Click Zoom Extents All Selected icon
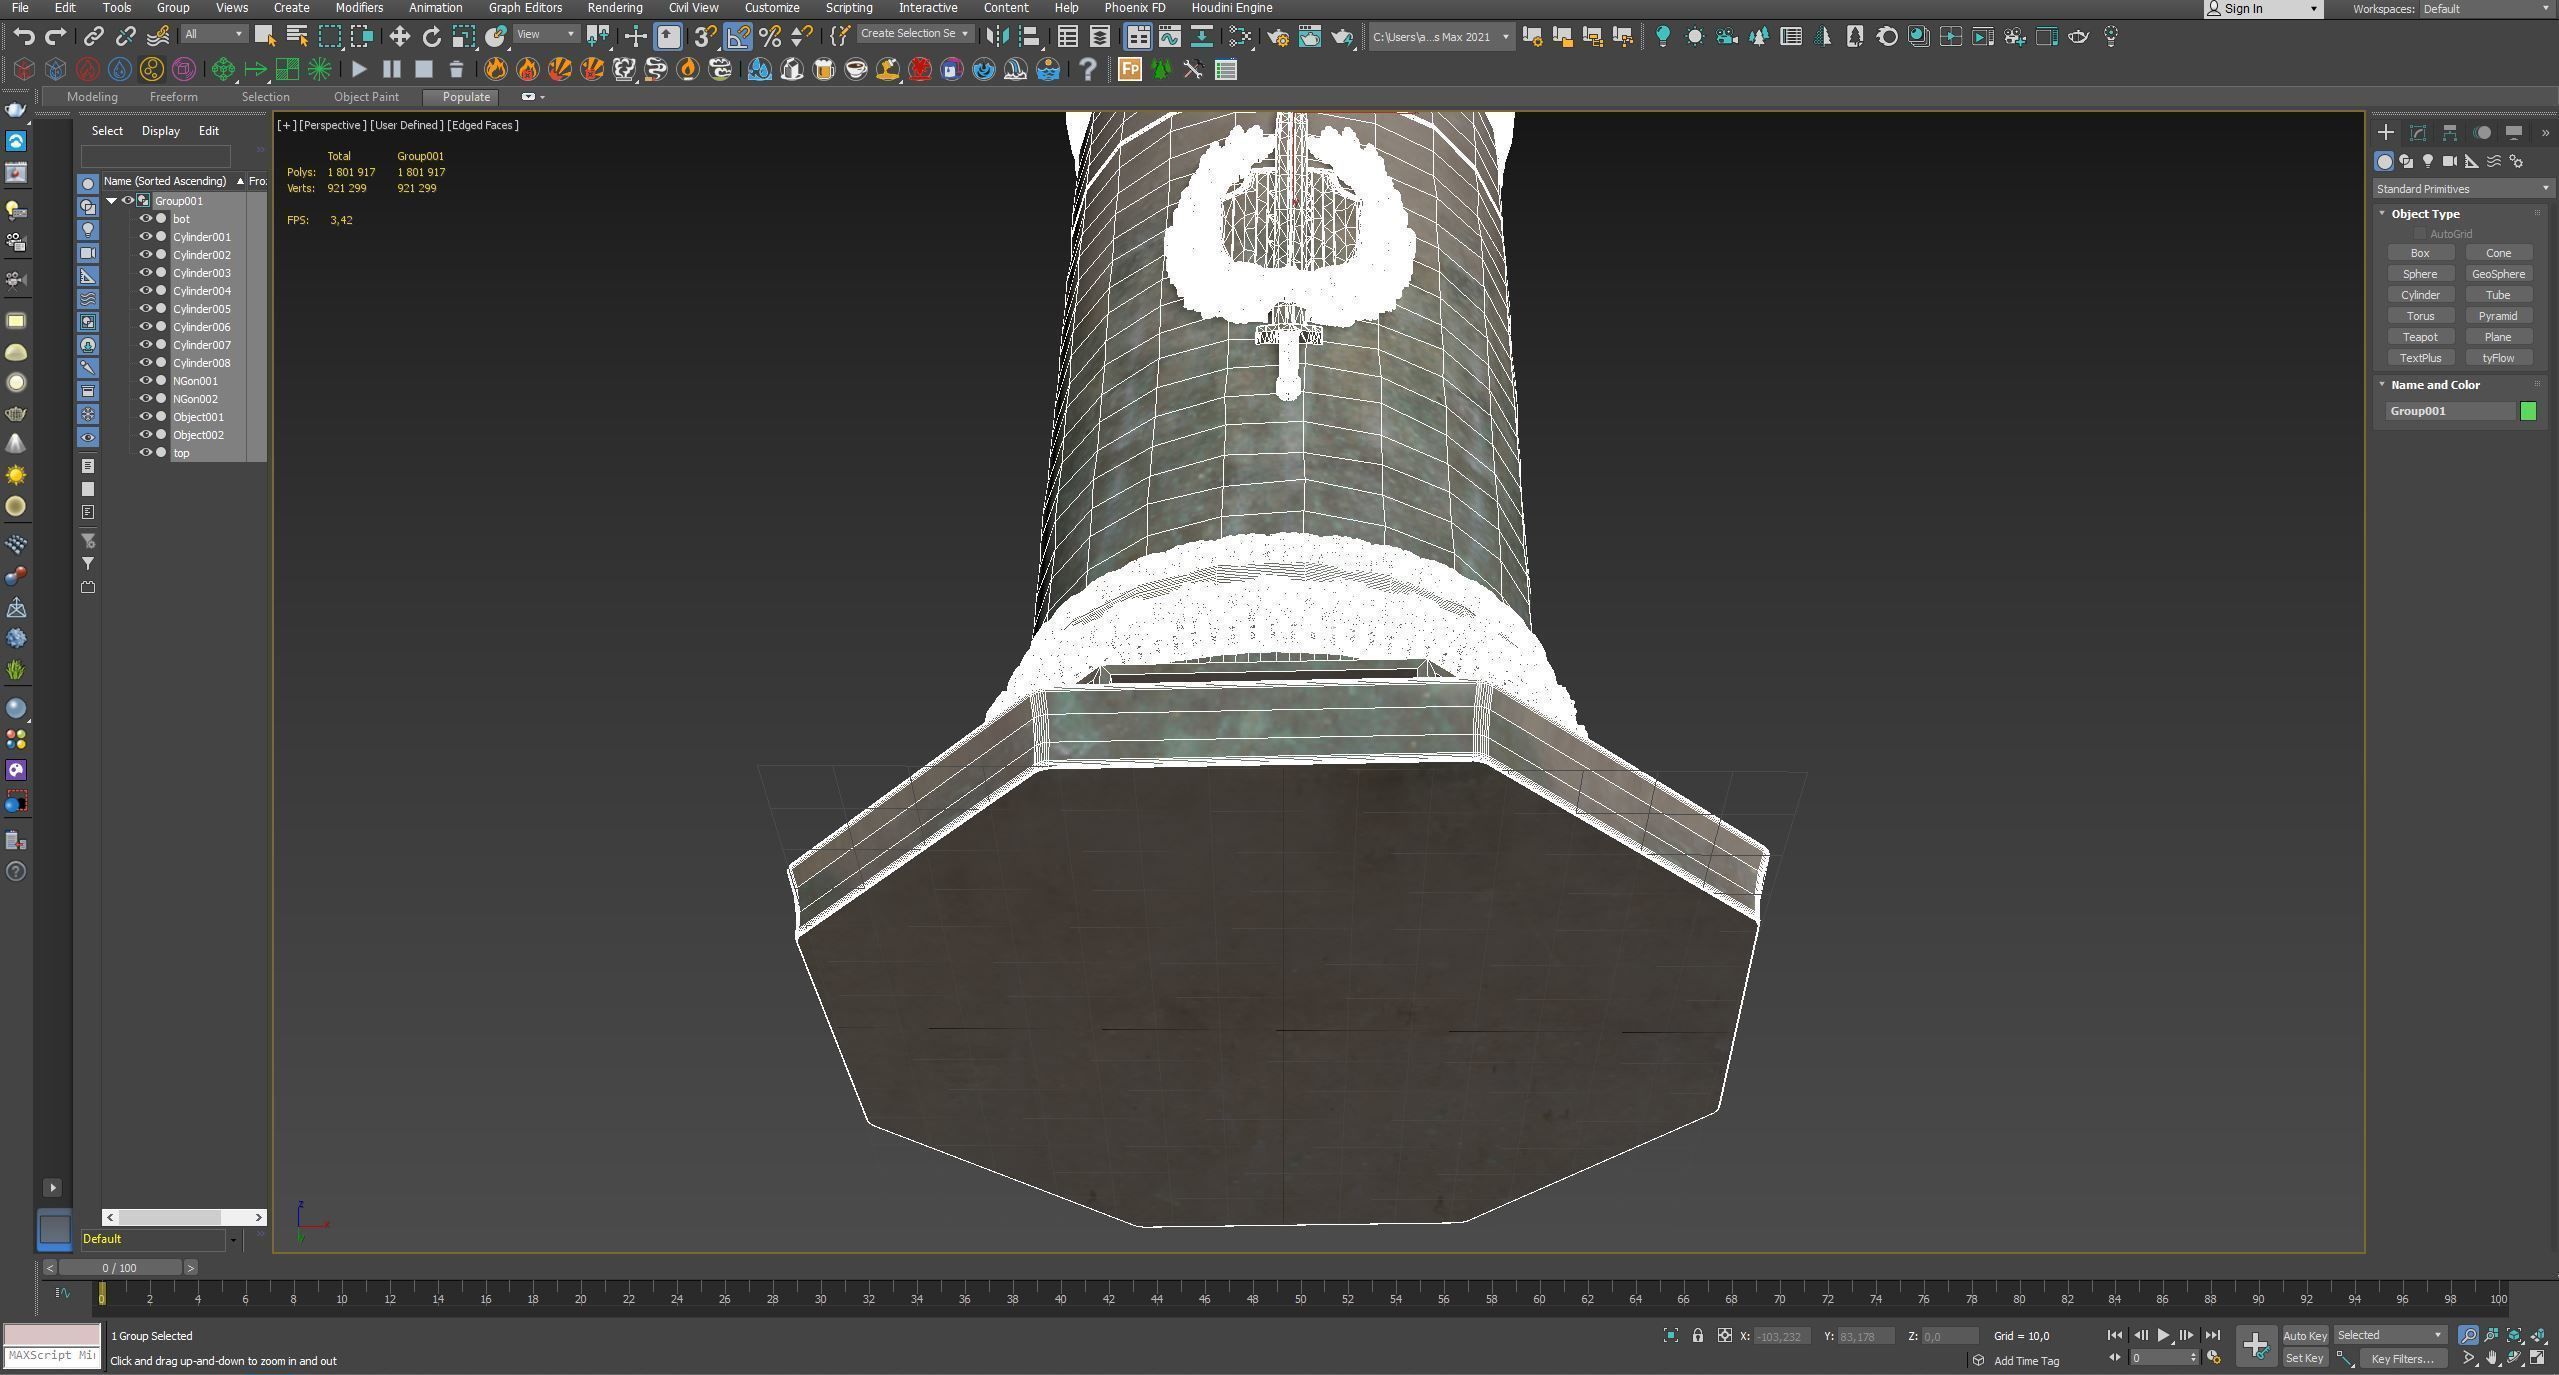The image size is (2559, 1375). click(2537, 1335)
